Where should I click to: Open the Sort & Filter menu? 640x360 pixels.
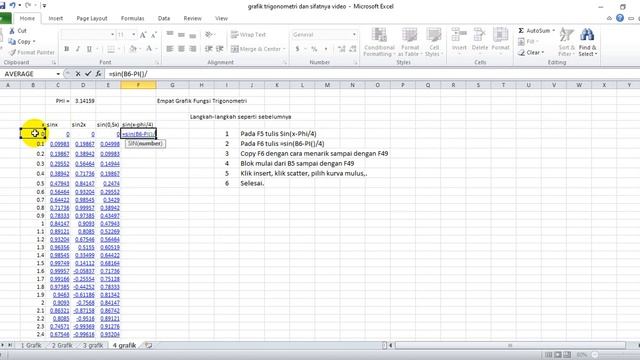566,42
